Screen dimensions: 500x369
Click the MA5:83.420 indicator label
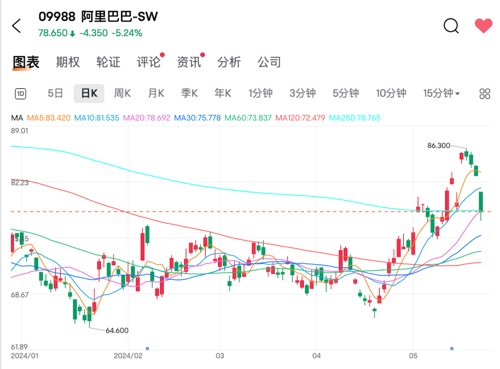49,118
